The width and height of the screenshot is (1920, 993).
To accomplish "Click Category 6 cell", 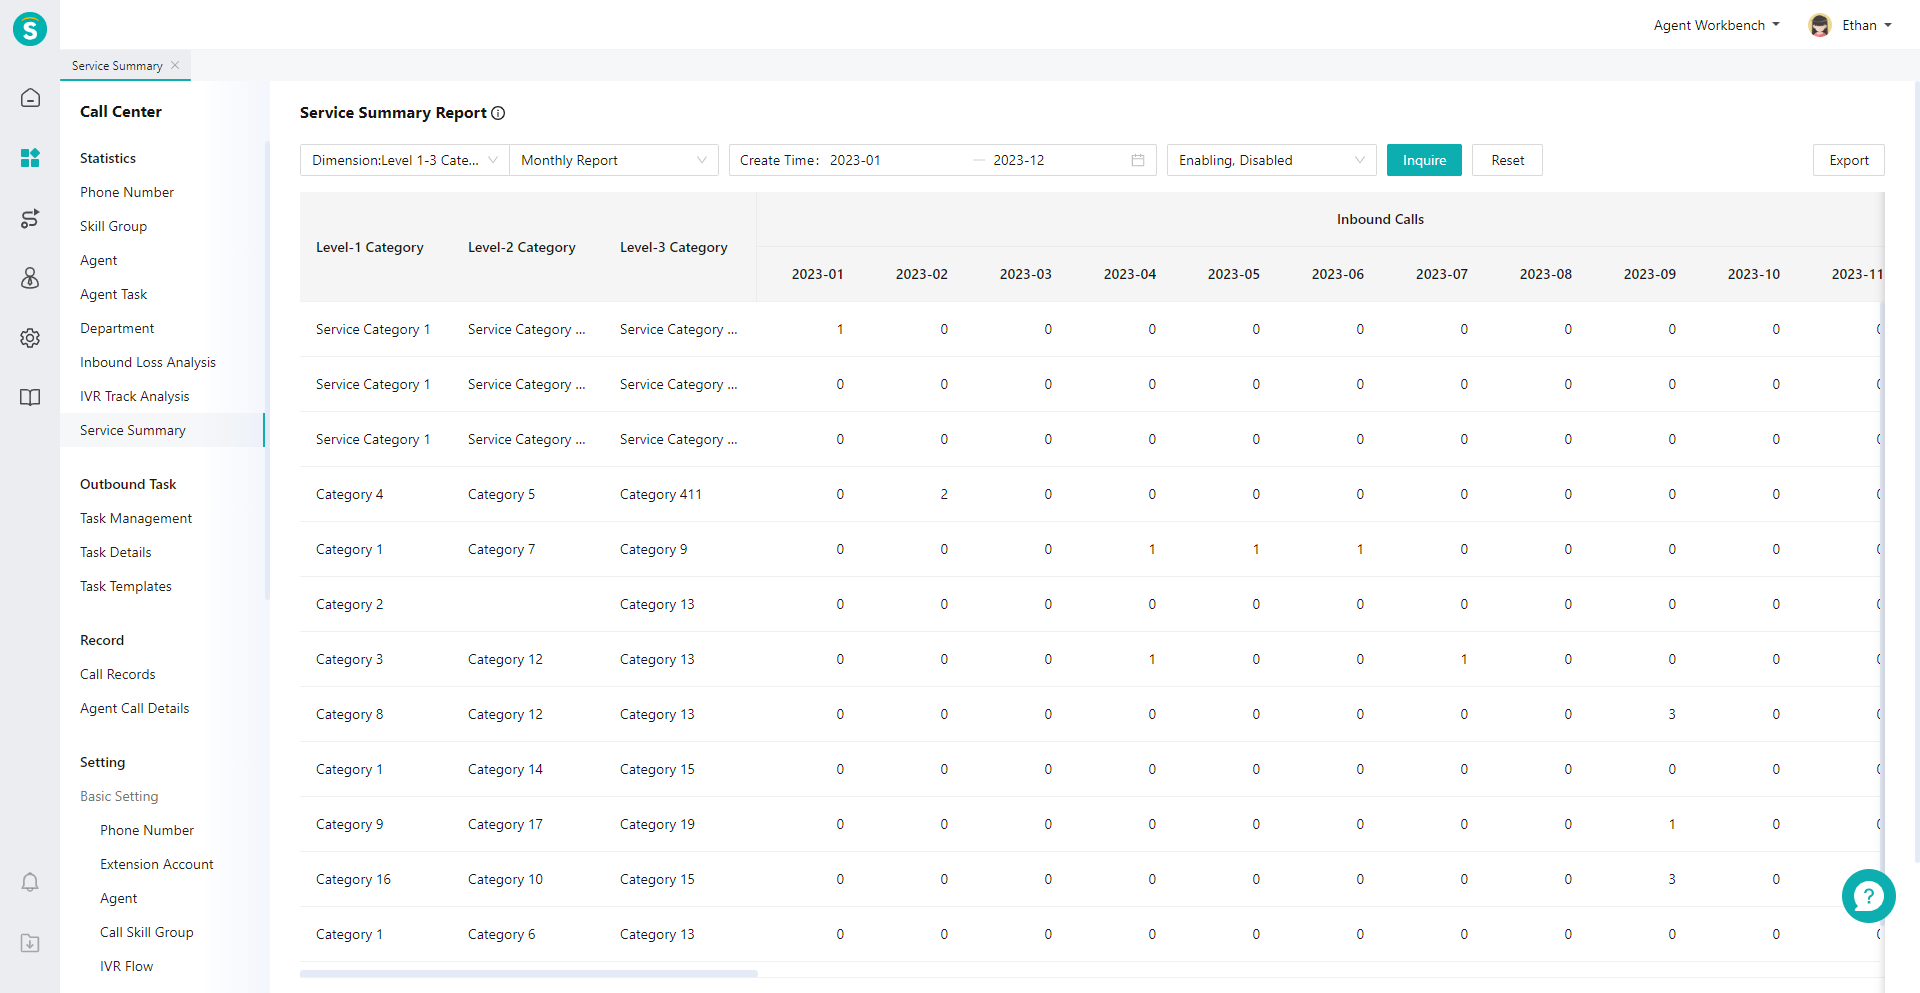I will pyautogui.click(x=501, y=934).
